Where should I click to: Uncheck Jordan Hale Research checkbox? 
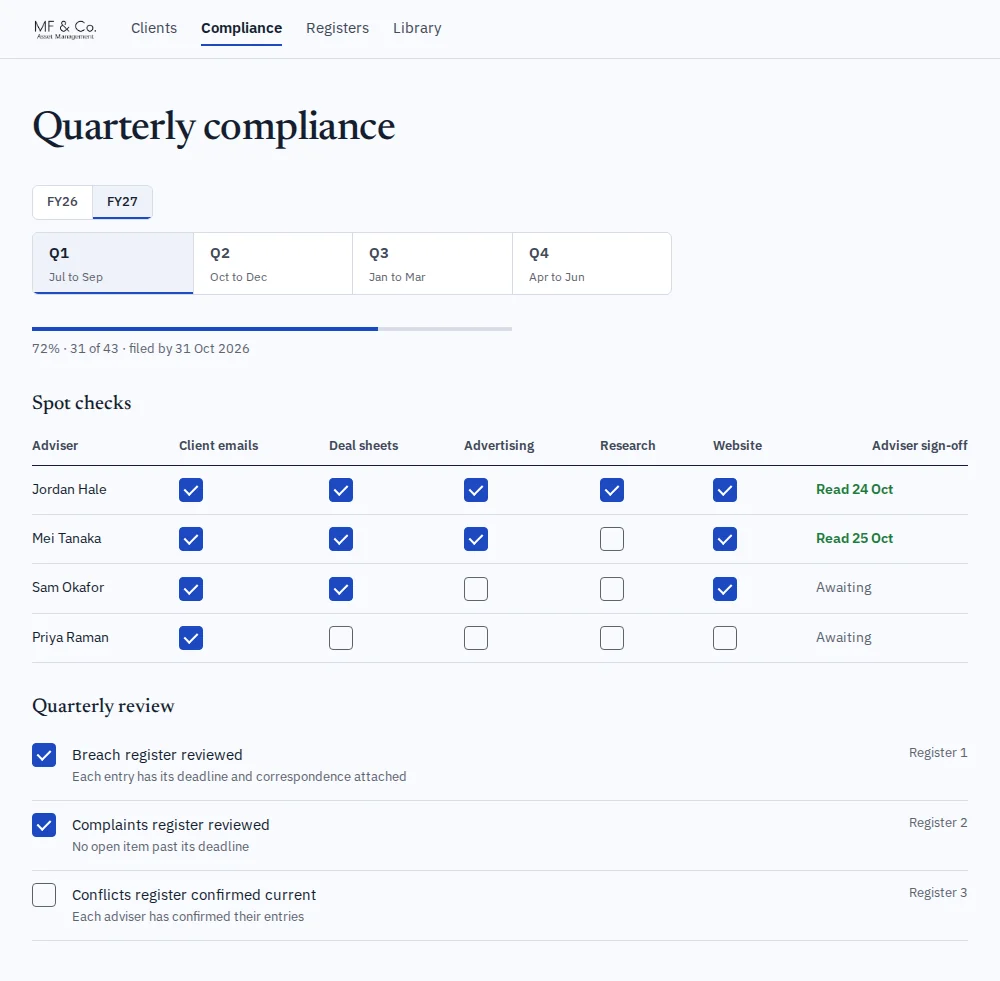(x=612, y=490)
